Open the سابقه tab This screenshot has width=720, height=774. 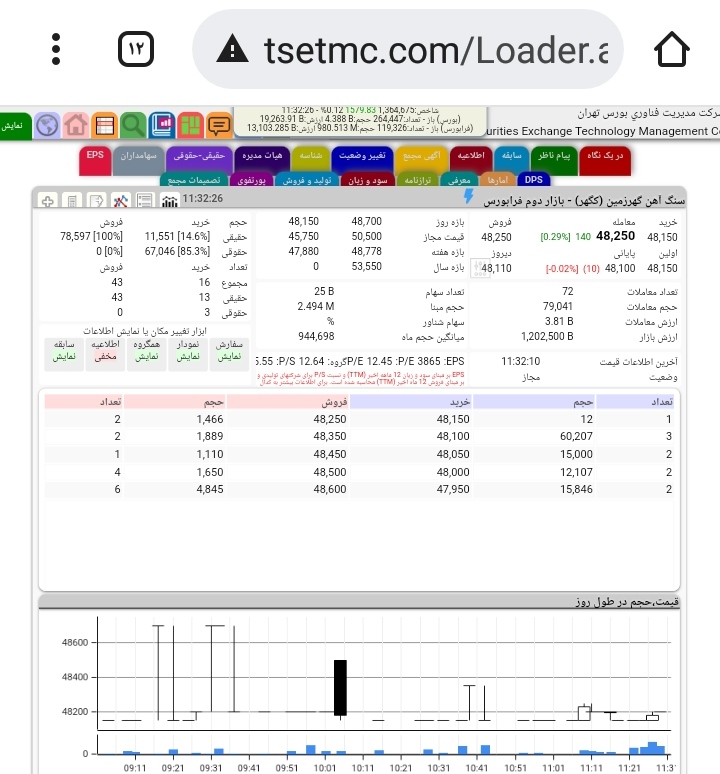point(511,160)
